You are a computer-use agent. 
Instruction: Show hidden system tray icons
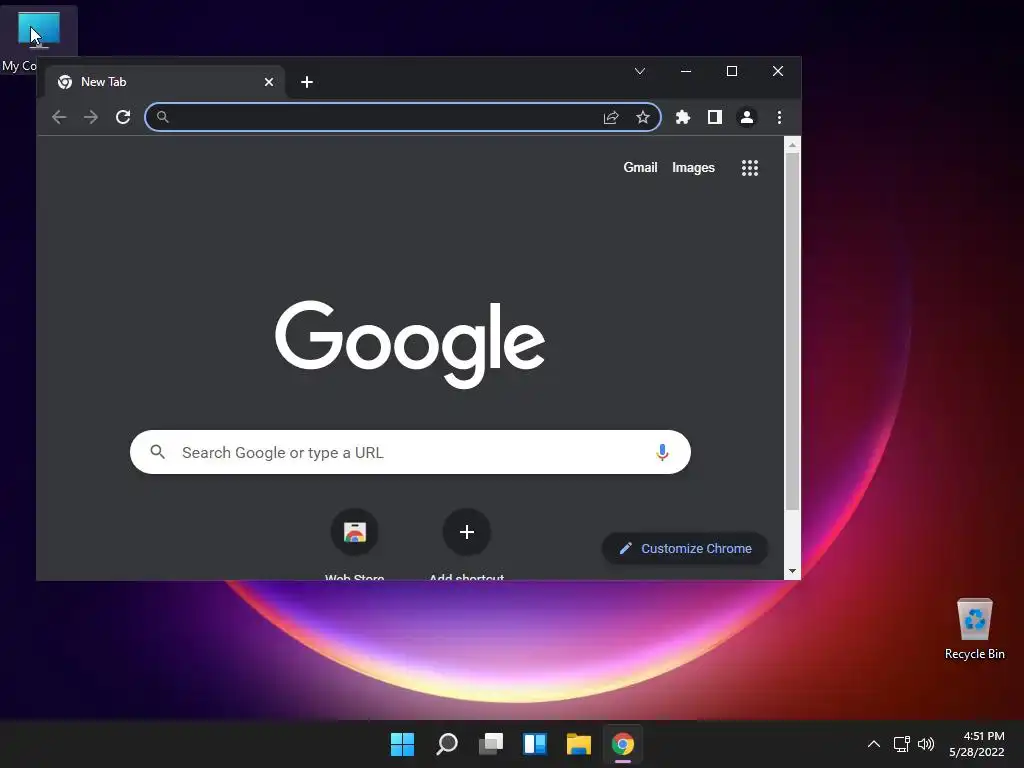(x=874, y=744)
